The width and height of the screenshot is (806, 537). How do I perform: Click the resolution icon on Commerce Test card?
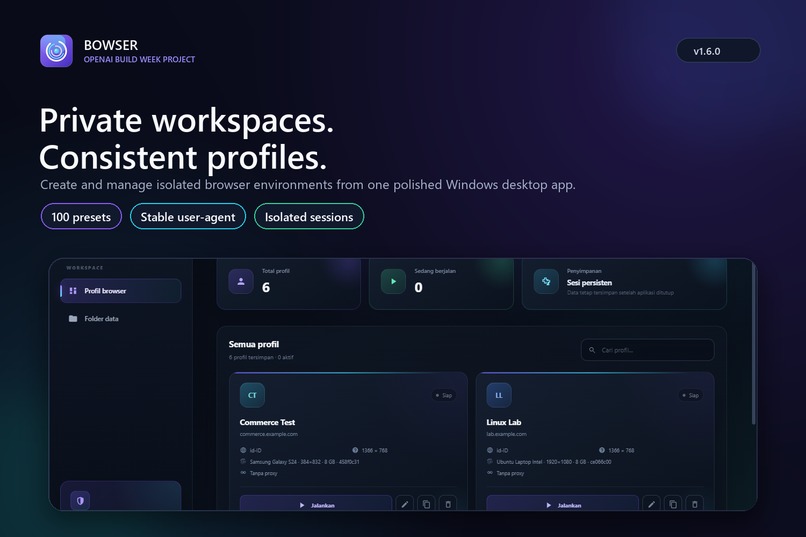tap(355, 450)
